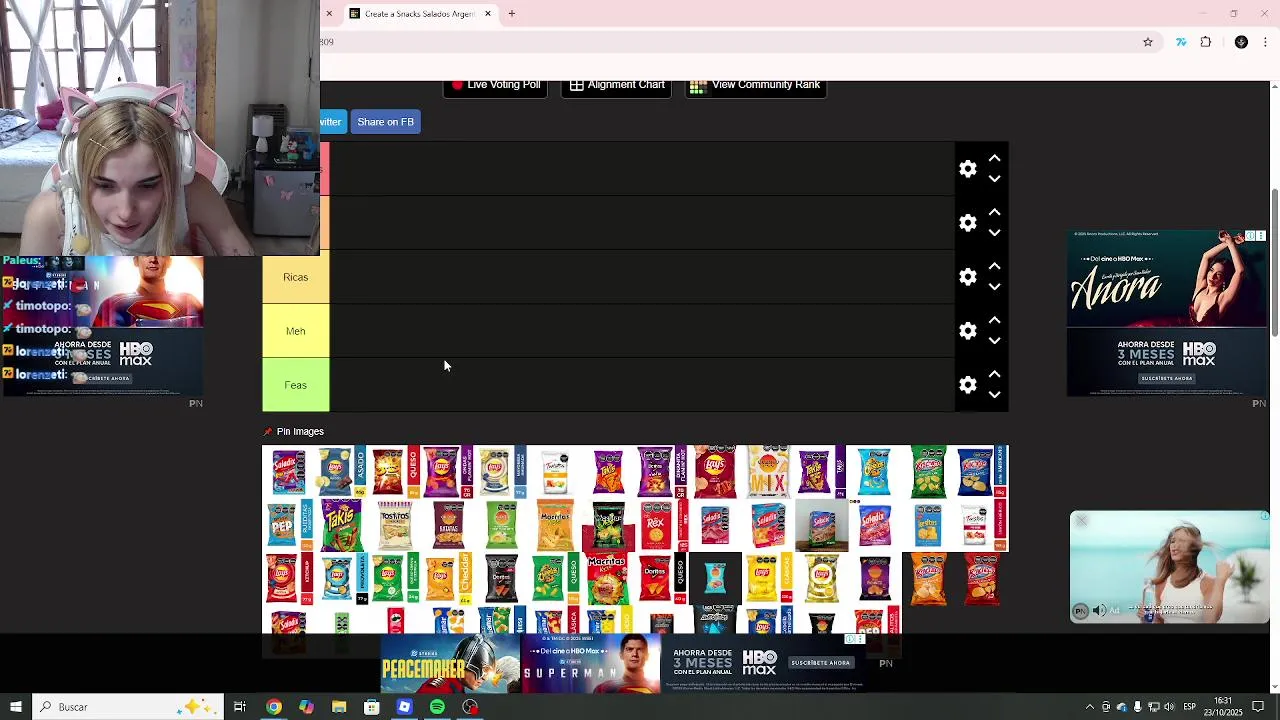
Task: Click the Buscar taskbar search box
Action: (x=127, y=707)
